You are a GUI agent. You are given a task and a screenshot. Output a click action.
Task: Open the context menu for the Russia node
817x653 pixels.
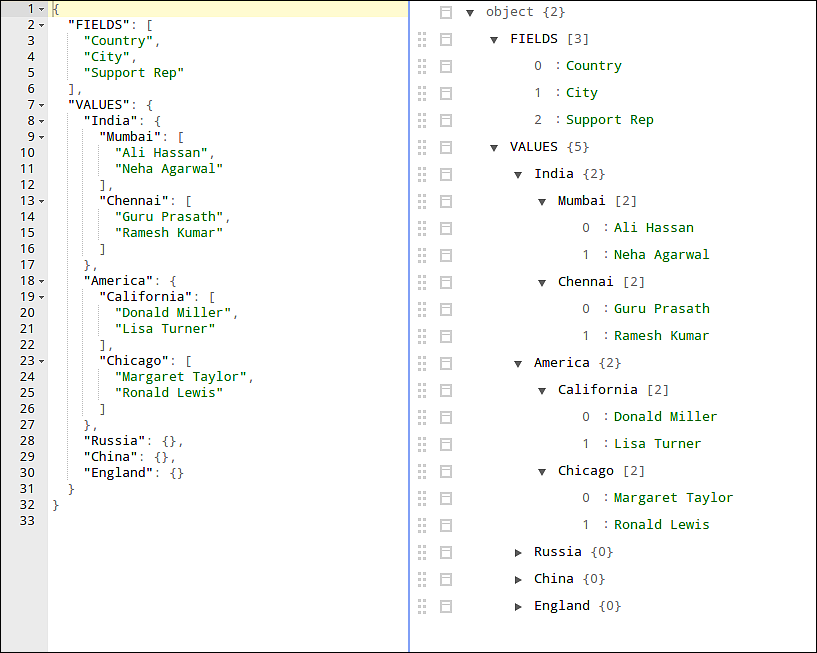[445, 551]
